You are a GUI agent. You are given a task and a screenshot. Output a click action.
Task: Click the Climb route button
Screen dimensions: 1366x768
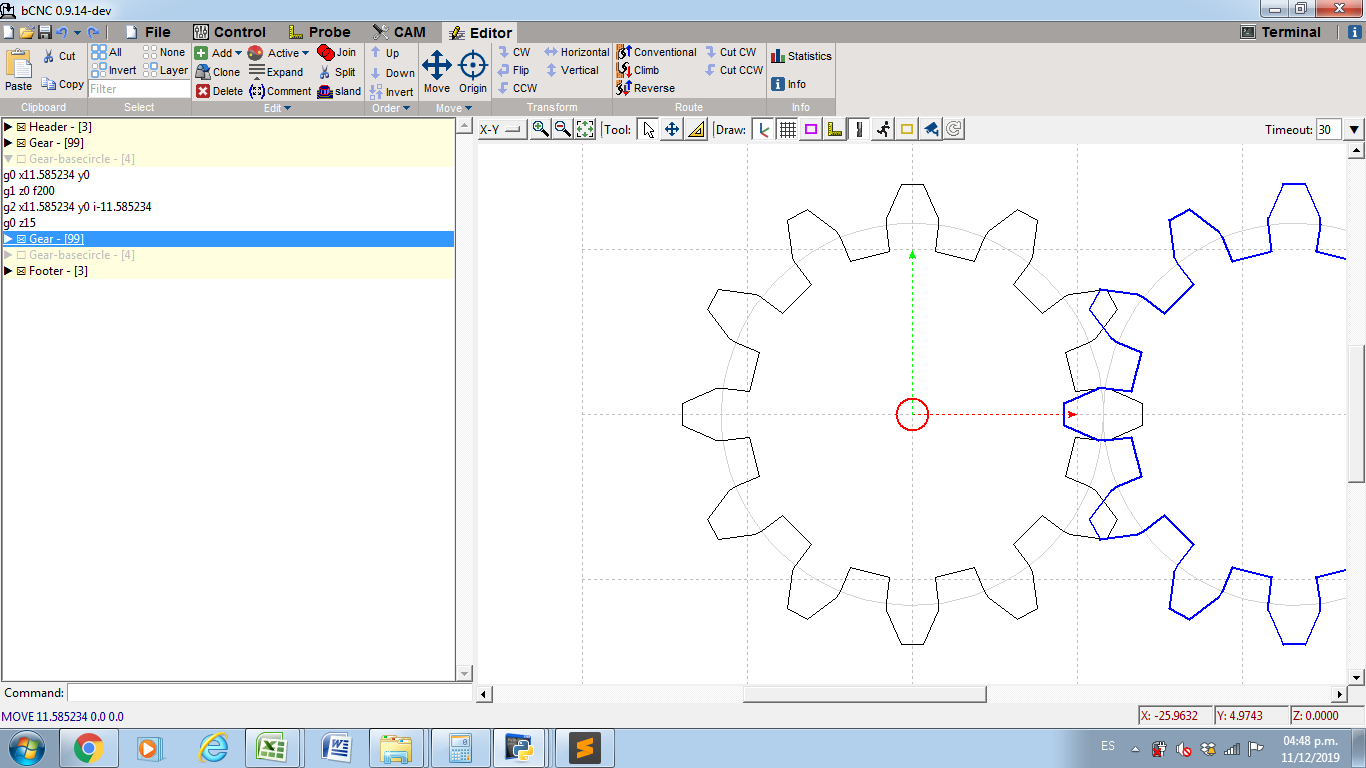pyautogui.click(x=638, y=70)
